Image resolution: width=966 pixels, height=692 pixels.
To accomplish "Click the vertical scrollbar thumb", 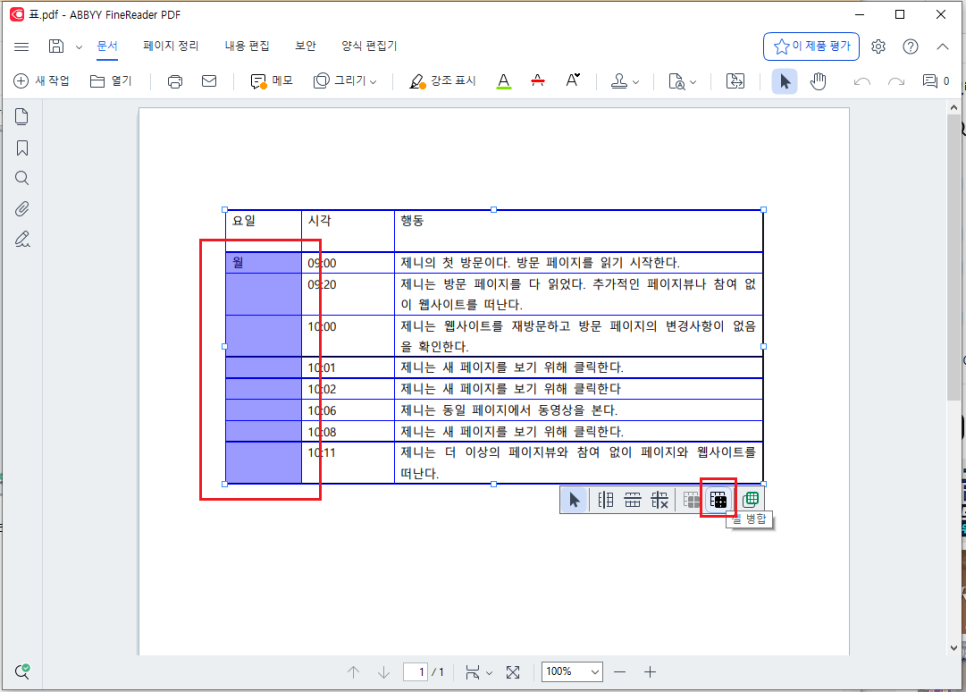I will click(954, 257).
